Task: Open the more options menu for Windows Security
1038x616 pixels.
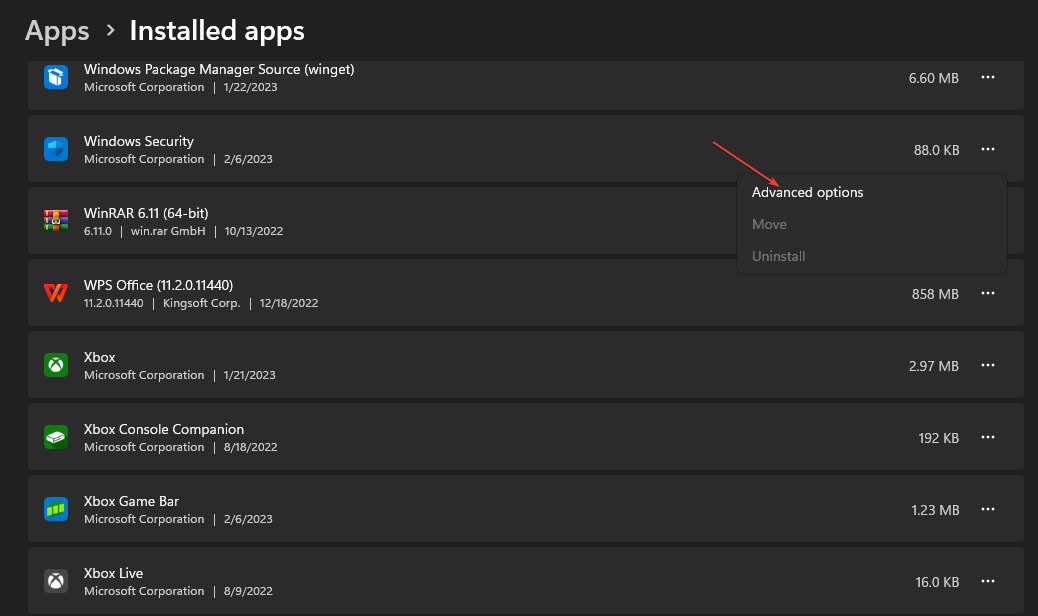Action: (x=988, y=150)
